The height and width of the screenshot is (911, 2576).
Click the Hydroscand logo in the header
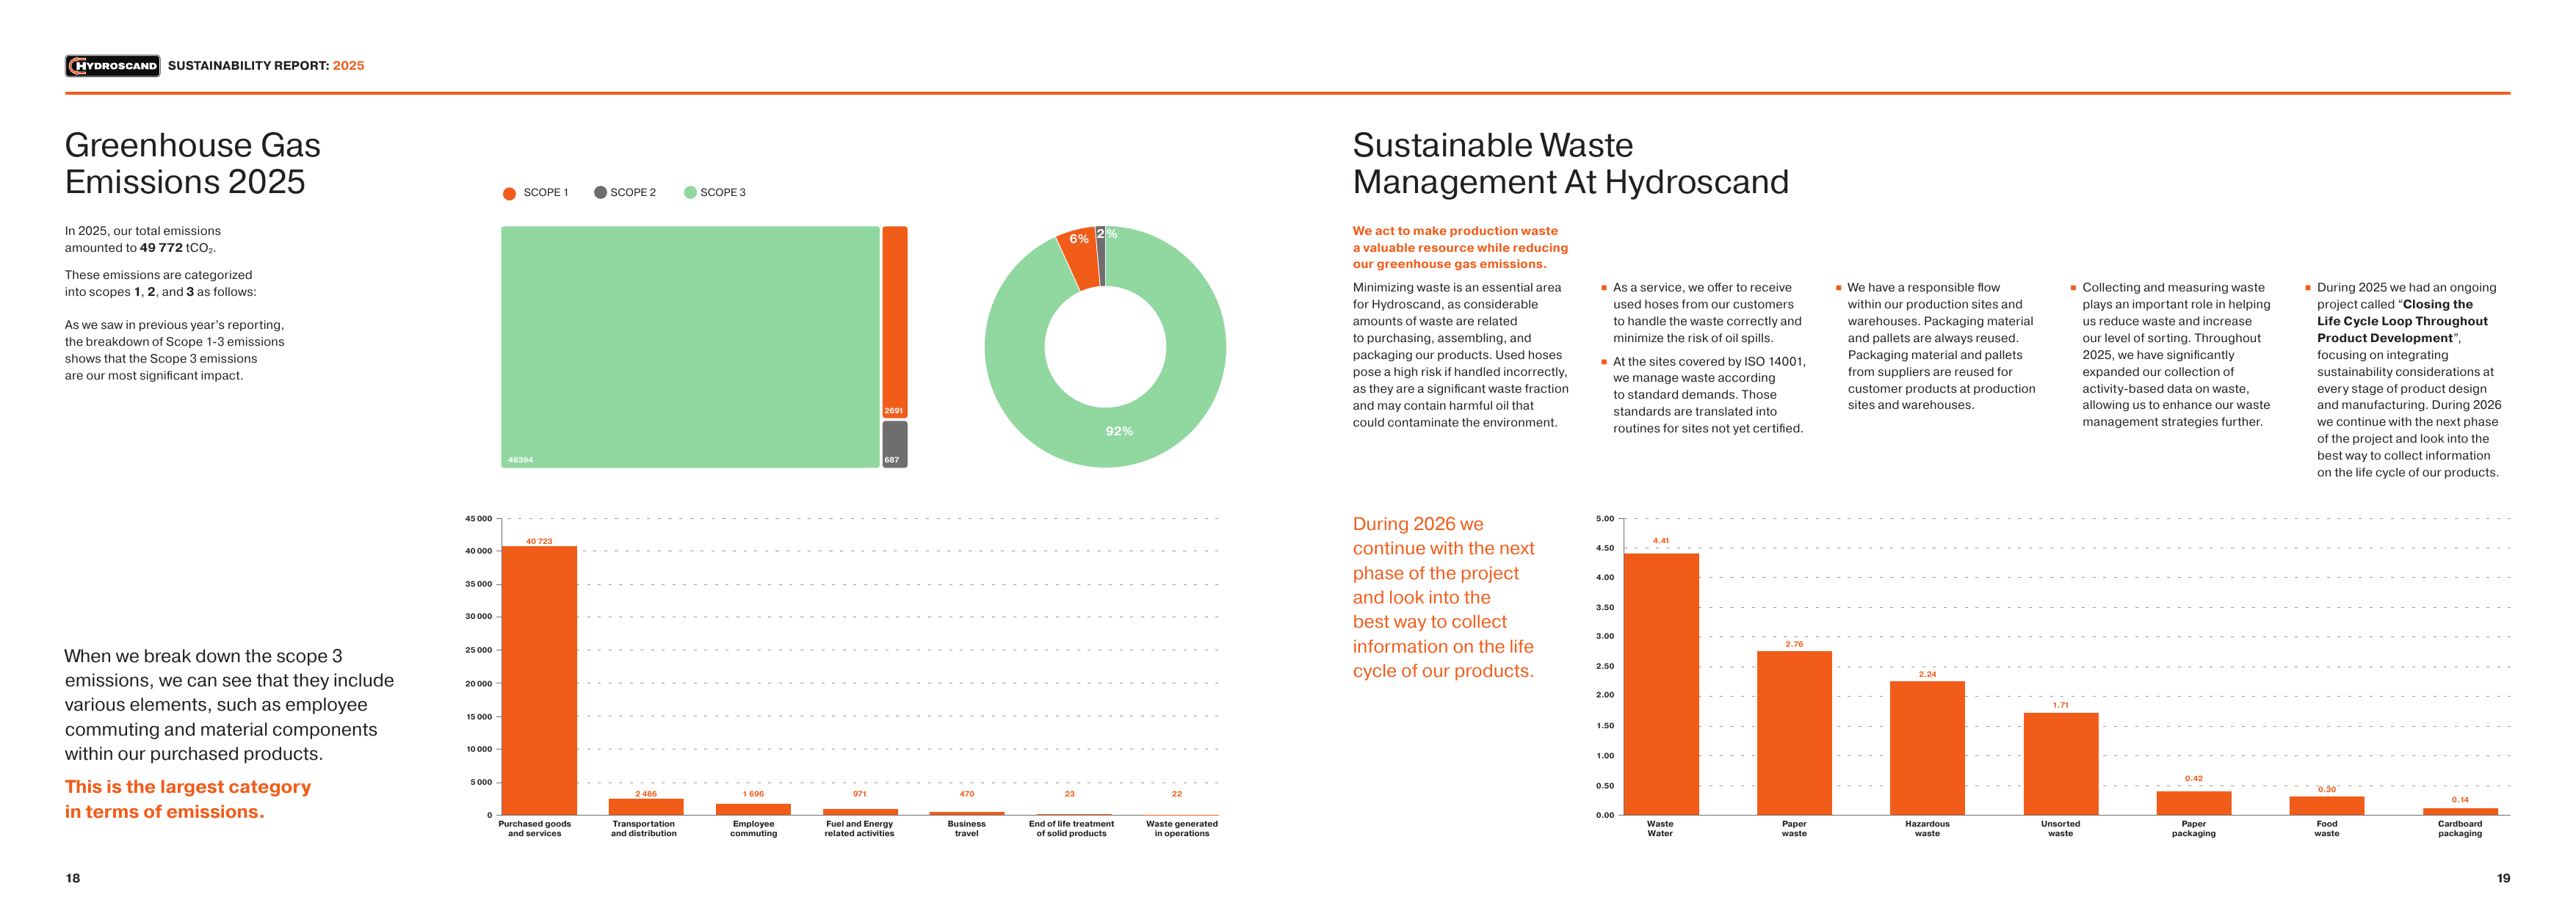tap(112, 66)
